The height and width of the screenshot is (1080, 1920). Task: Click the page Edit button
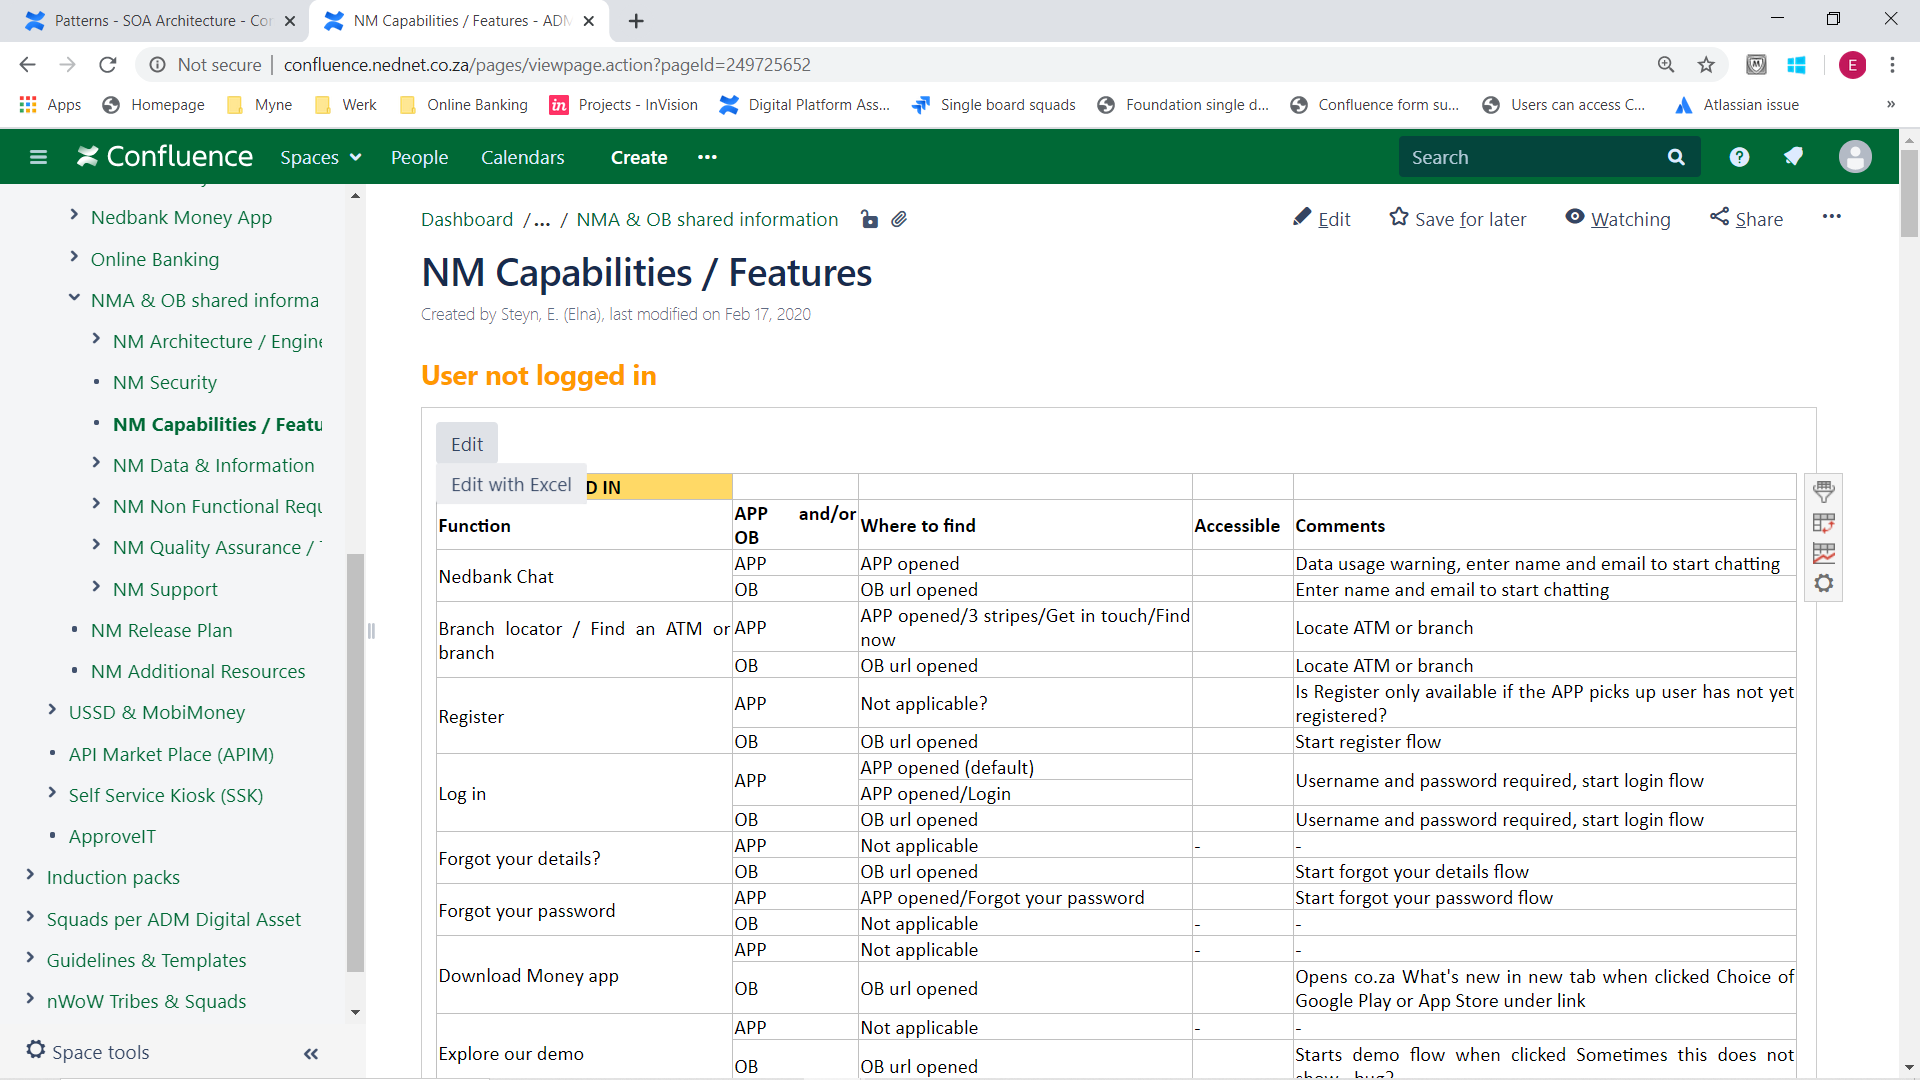[x=1321, y=219]
